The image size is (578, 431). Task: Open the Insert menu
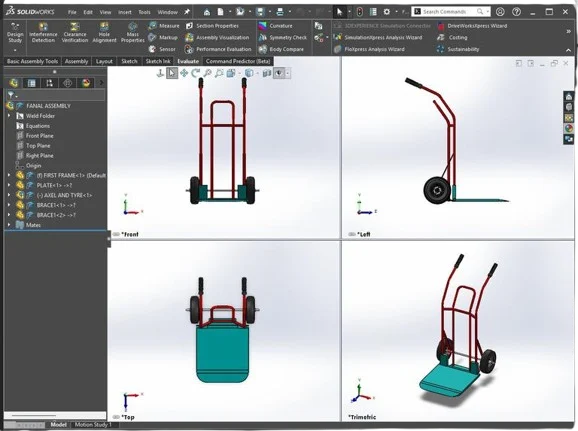click(125, 12)
